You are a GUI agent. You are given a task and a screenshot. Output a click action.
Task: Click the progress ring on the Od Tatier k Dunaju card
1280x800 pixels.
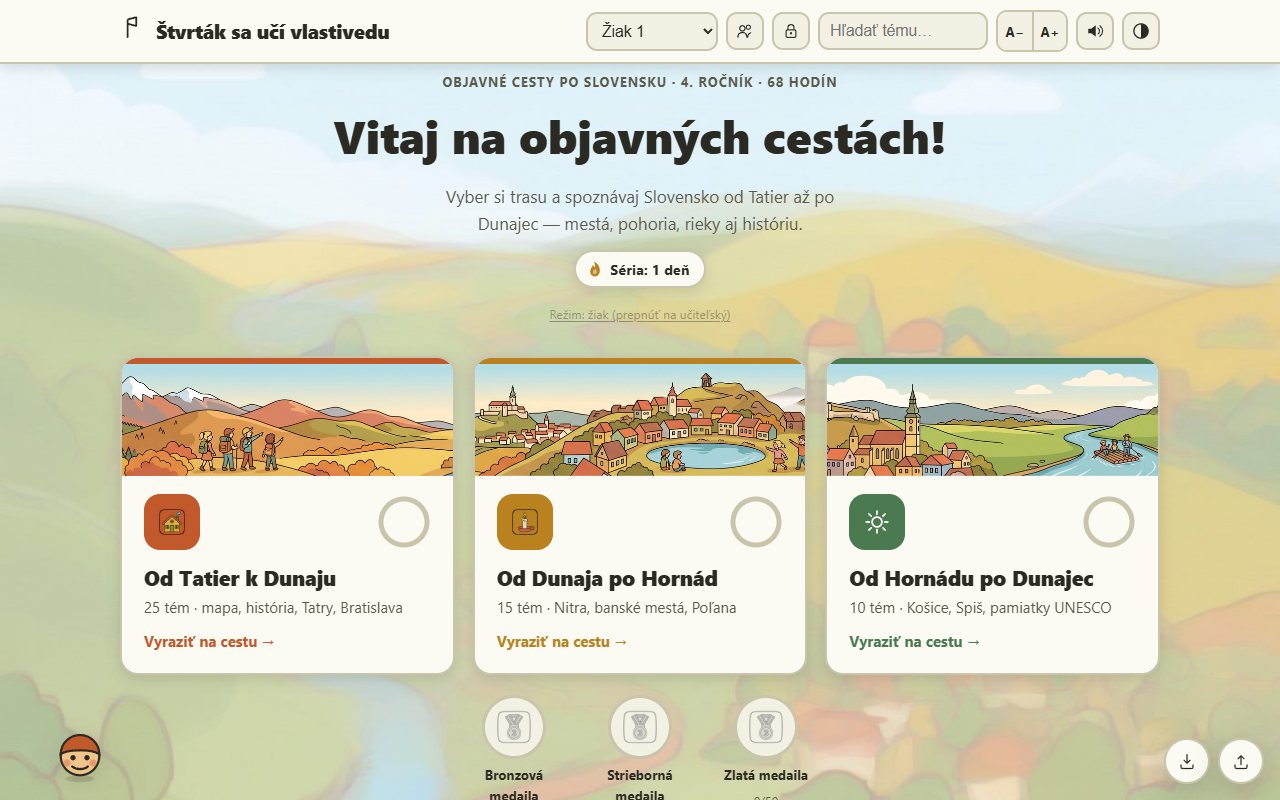(x=404, y=522)
